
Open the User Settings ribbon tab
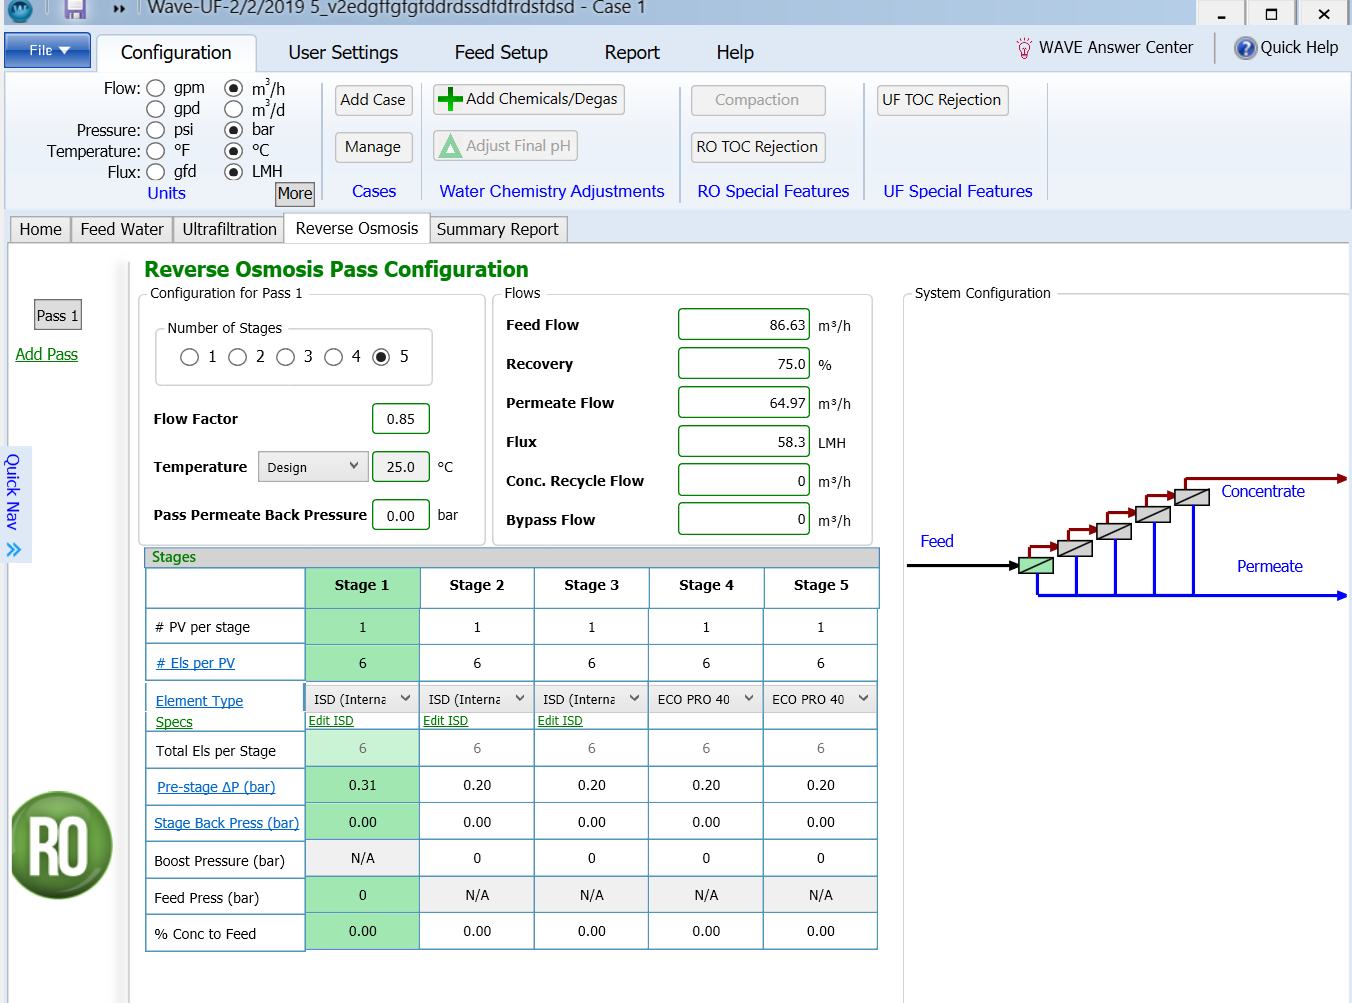pos(343,53)
